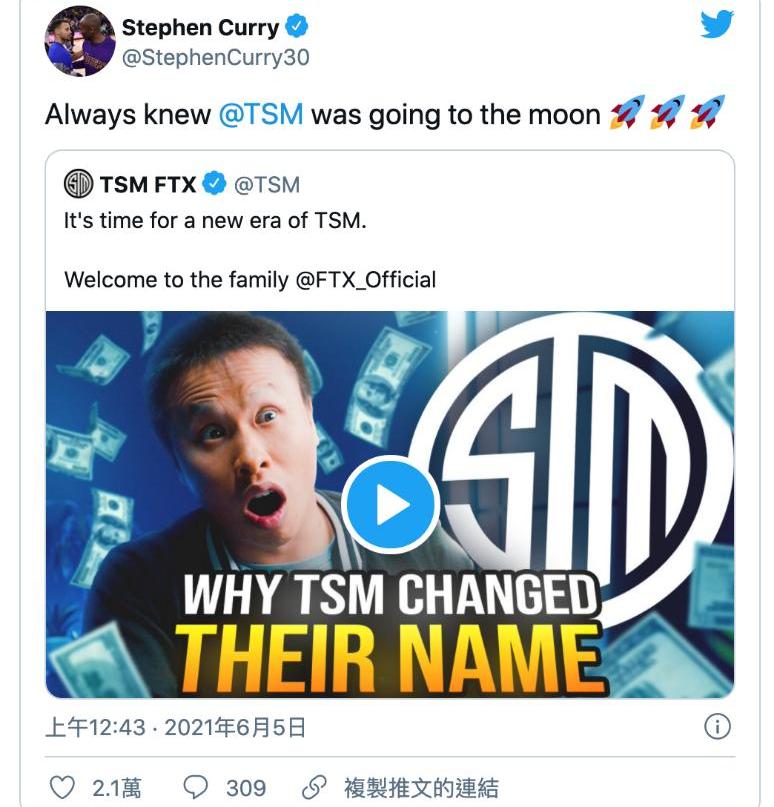Click the TSM round logo avatar in the quoted tweet

coord(78,184)
